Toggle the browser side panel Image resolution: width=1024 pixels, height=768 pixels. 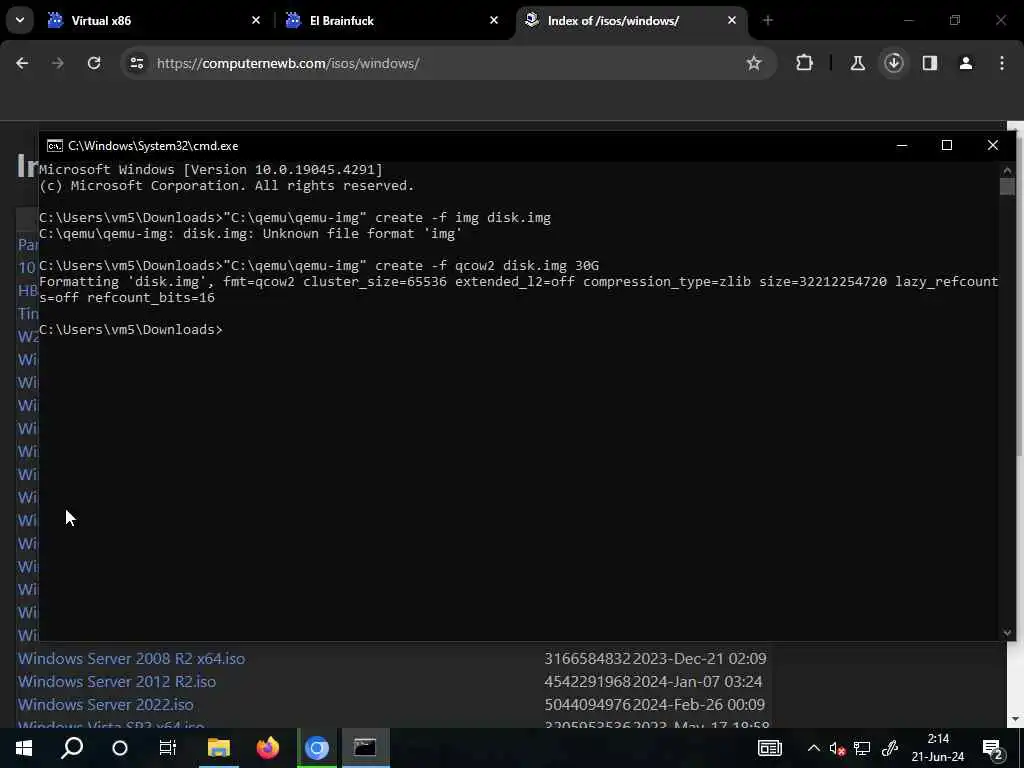point(929,63)
